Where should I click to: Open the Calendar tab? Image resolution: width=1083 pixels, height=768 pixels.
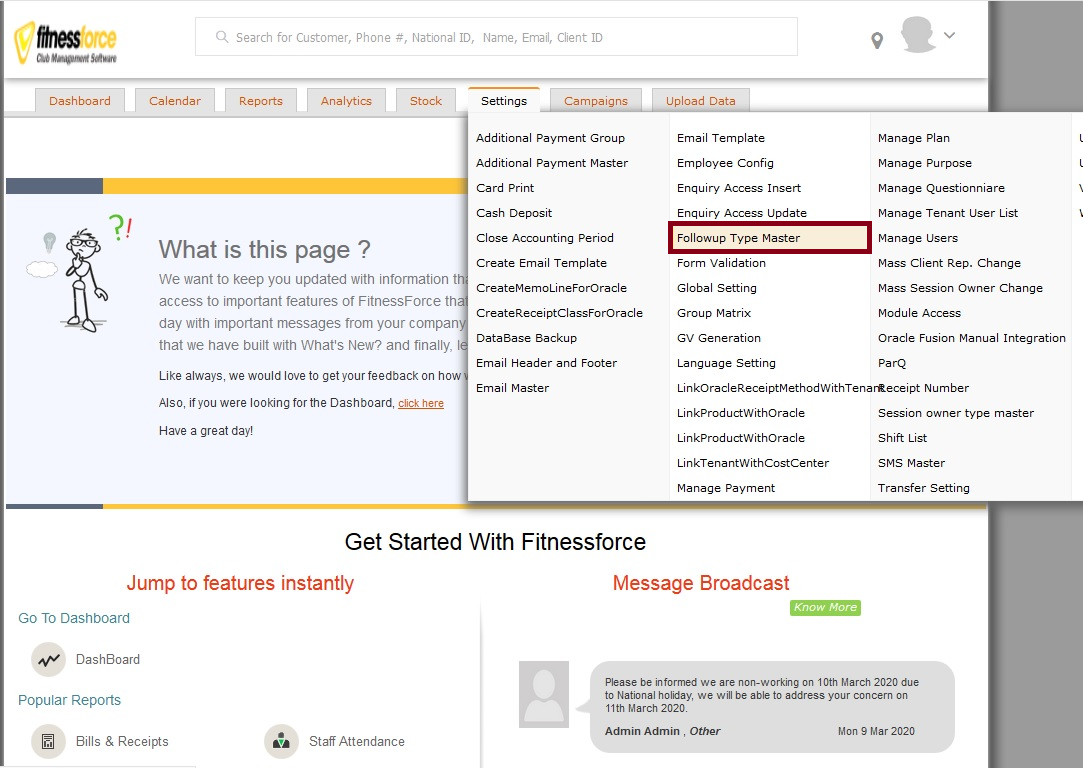tap(175, 101)
